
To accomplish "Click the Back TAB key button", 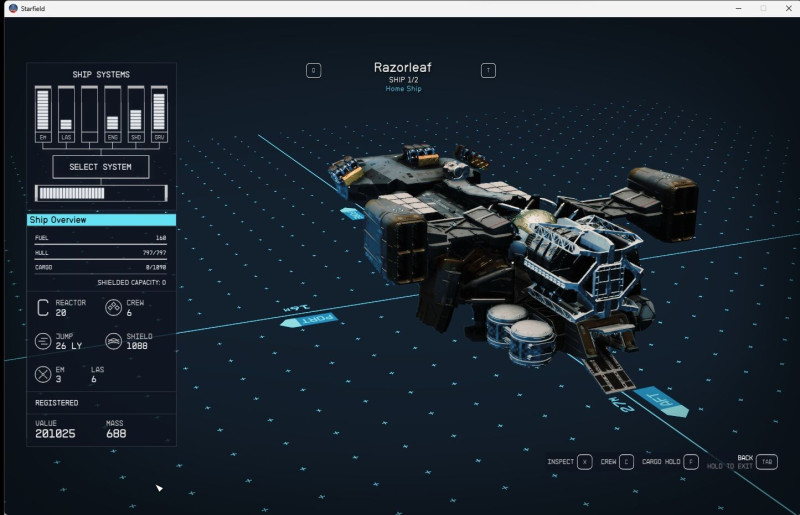I will click(767, 462).
